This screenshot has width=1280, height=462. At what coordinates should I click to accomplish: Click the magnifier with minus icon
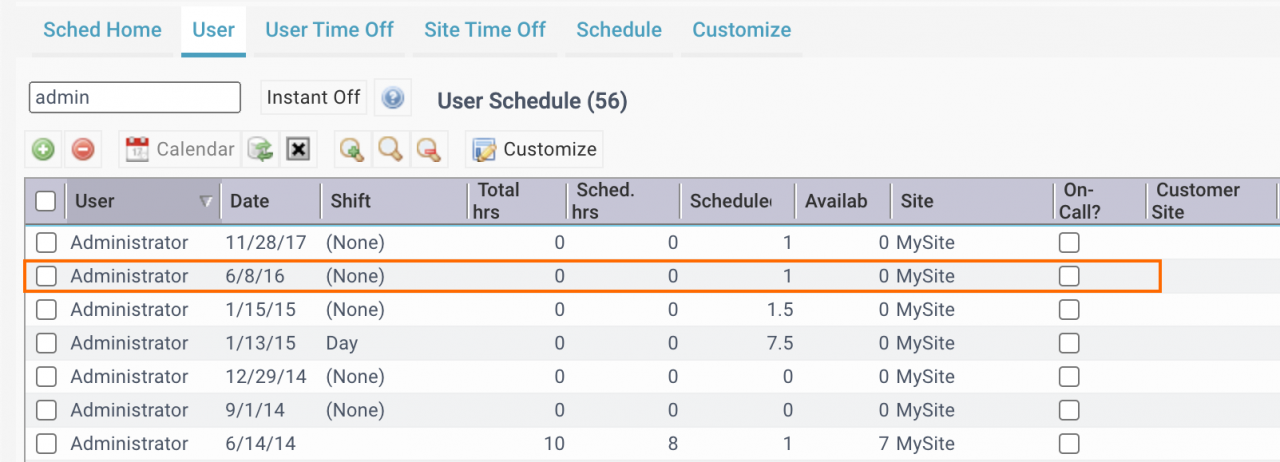pos(429,149)
